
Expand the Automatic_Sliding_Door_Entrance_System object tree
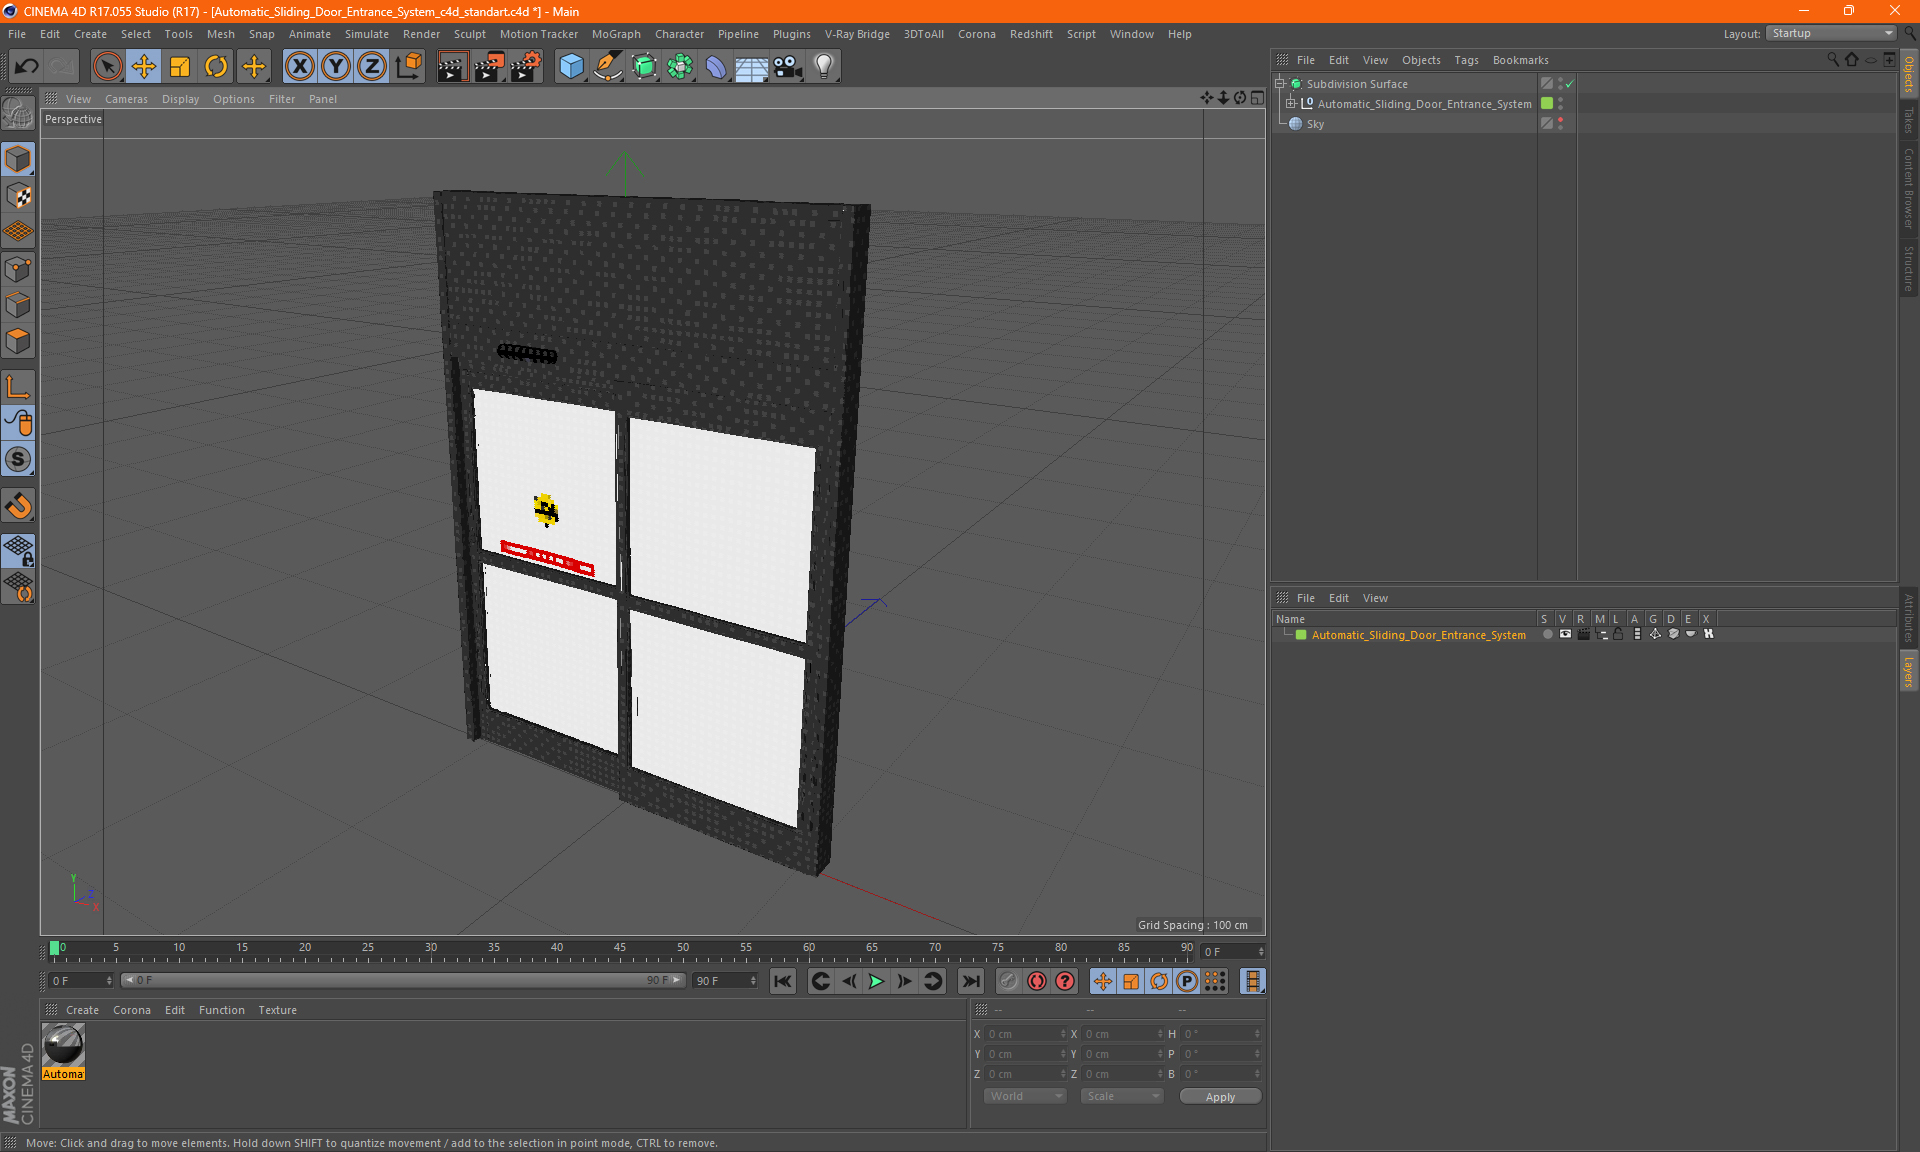pyautogui.click(x=1291, y=104)
